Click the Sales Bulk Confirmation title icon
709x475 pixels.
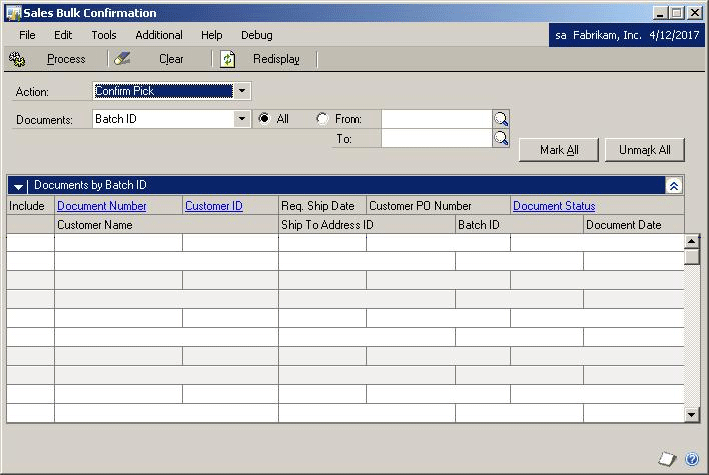pyautogui.click(x=13, y=13)
